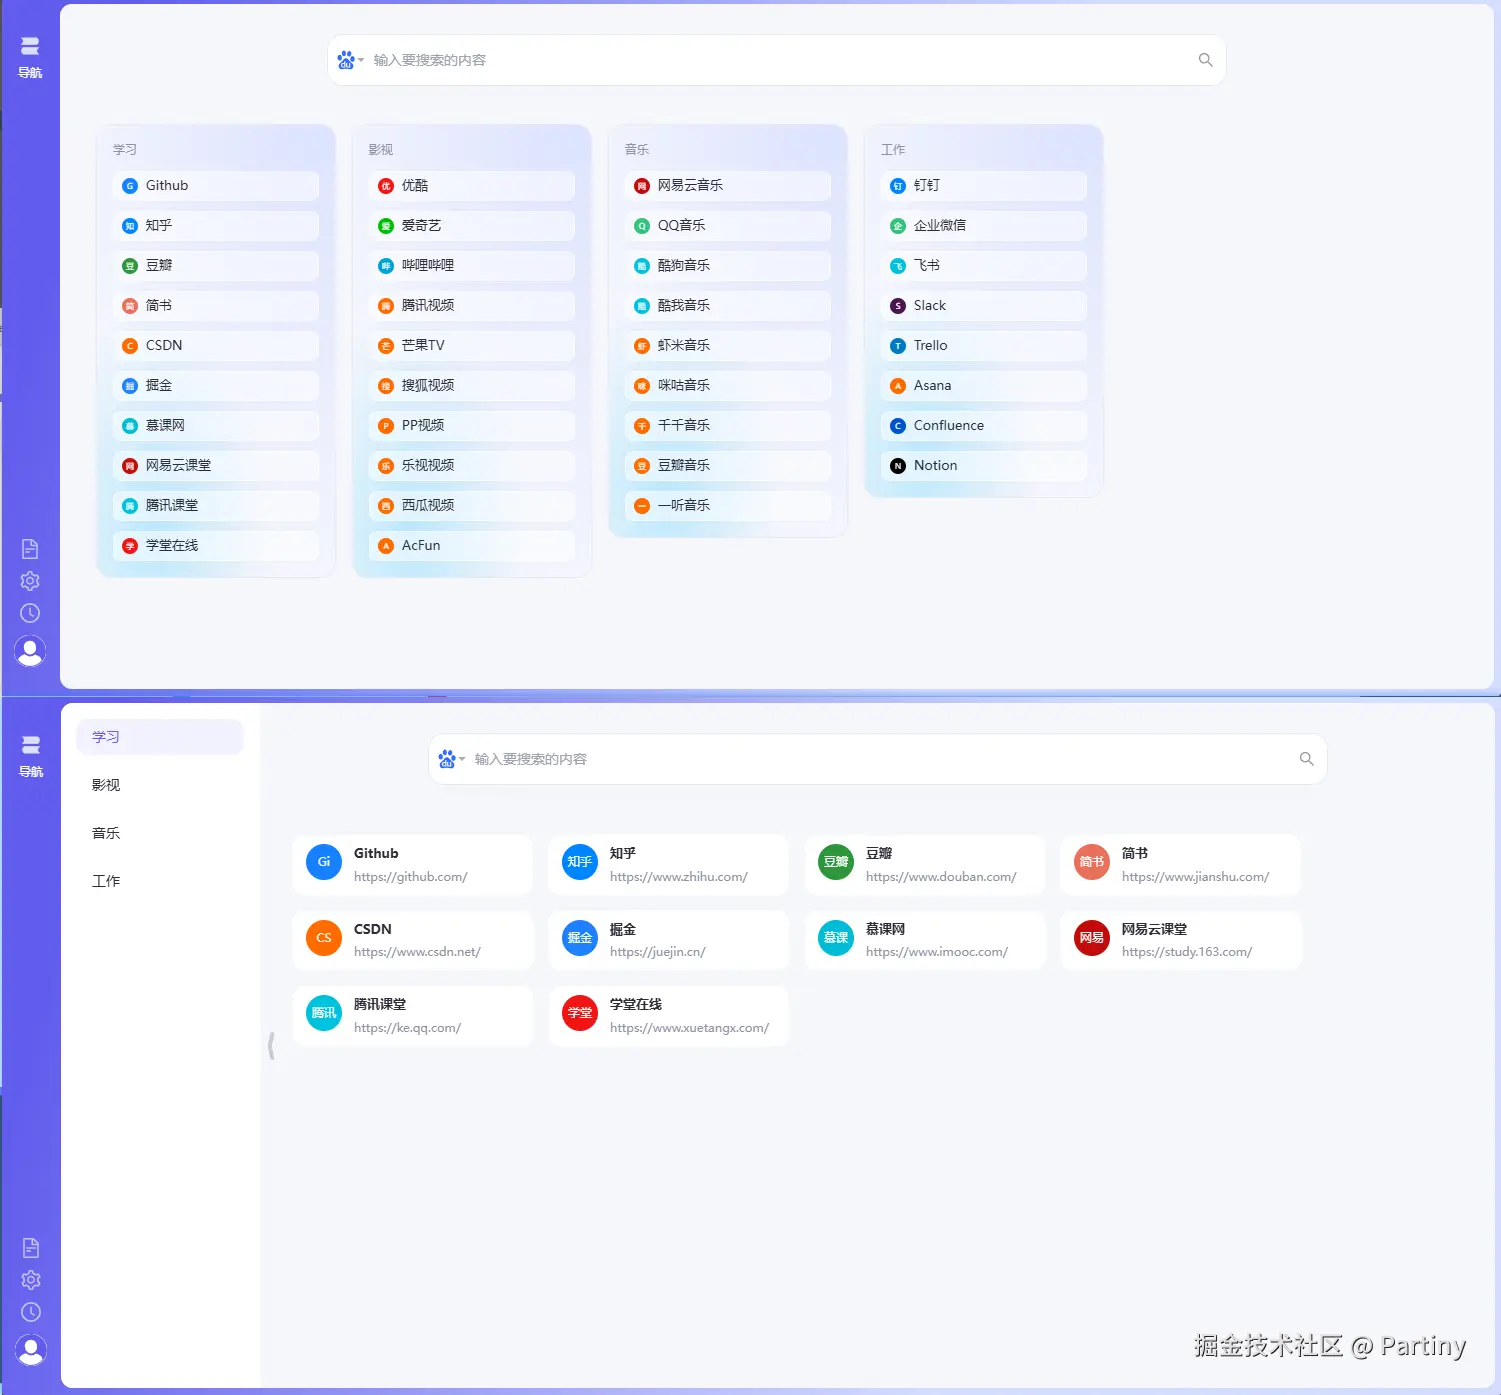Open history clock icon in top window sidebar
Viewport: 1501px width, 1395px height.
click(x=30, y=613)
